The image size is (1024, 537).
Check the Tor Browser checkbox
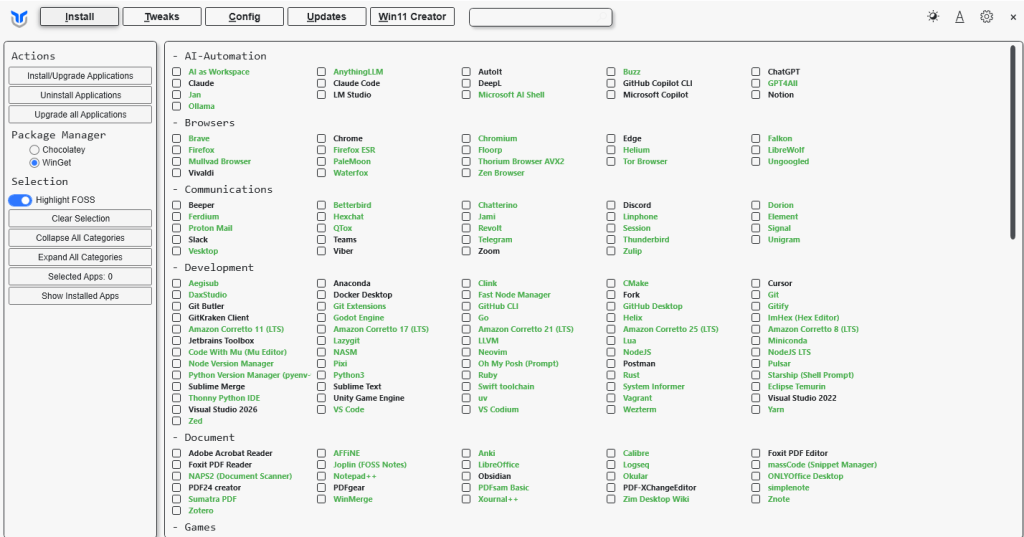(x=611, y=161)
